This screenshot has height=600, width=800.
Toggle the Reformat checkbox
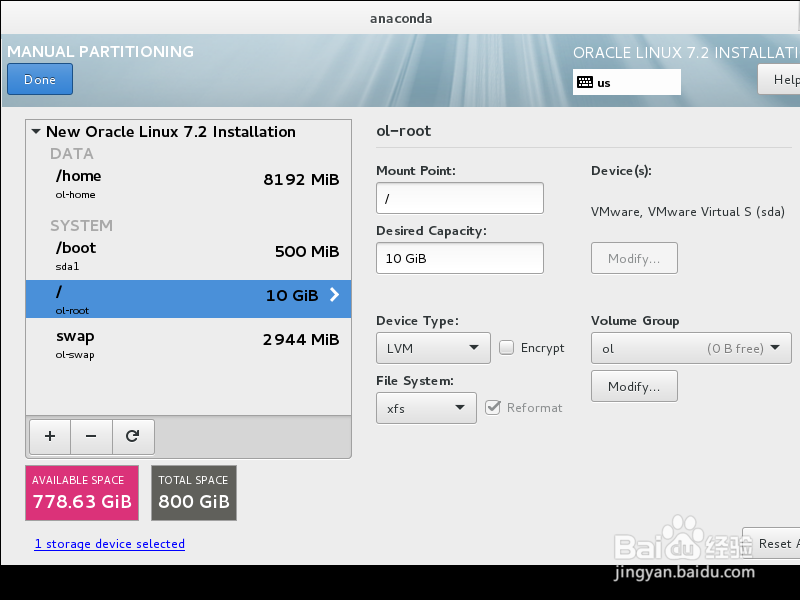[493, 407]
